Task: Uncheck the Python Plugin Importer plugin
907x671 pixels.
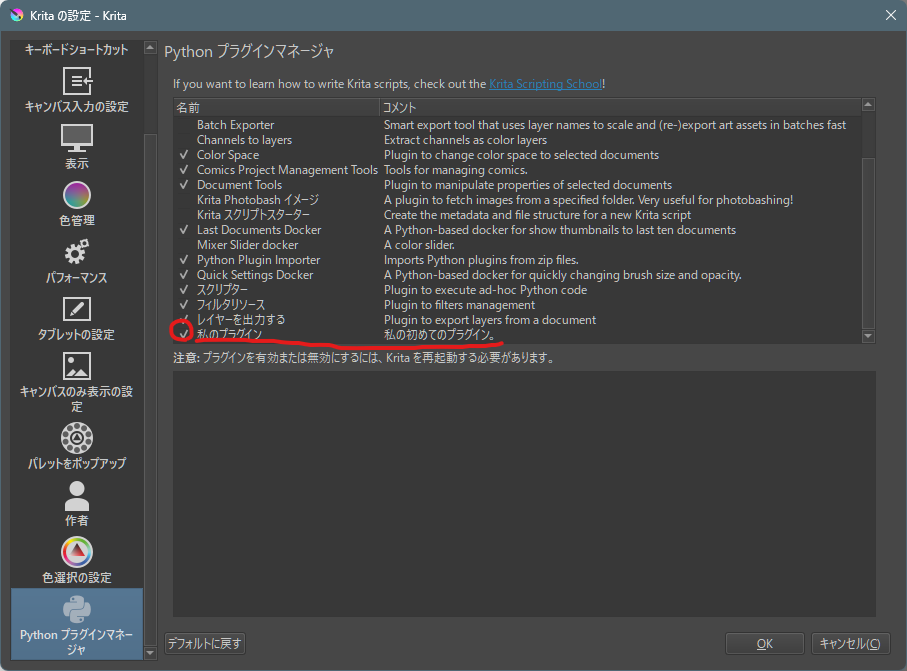Action: 184,260
